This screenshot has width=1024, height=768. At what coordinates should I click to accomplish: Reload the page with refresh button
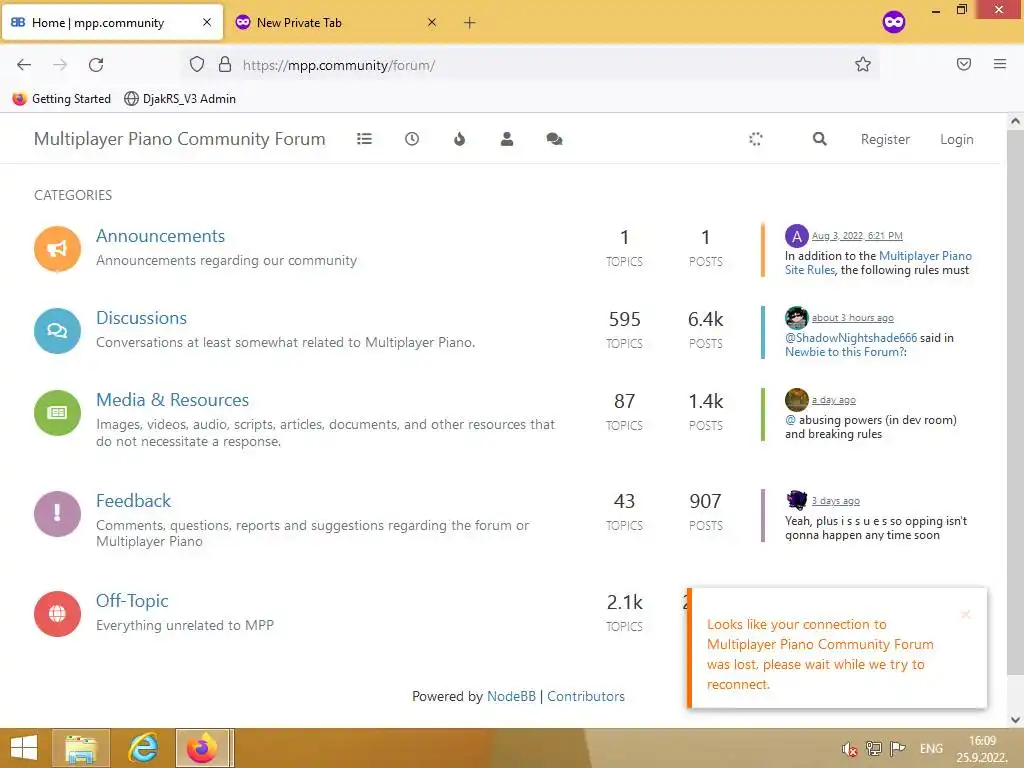pos(96,65)
